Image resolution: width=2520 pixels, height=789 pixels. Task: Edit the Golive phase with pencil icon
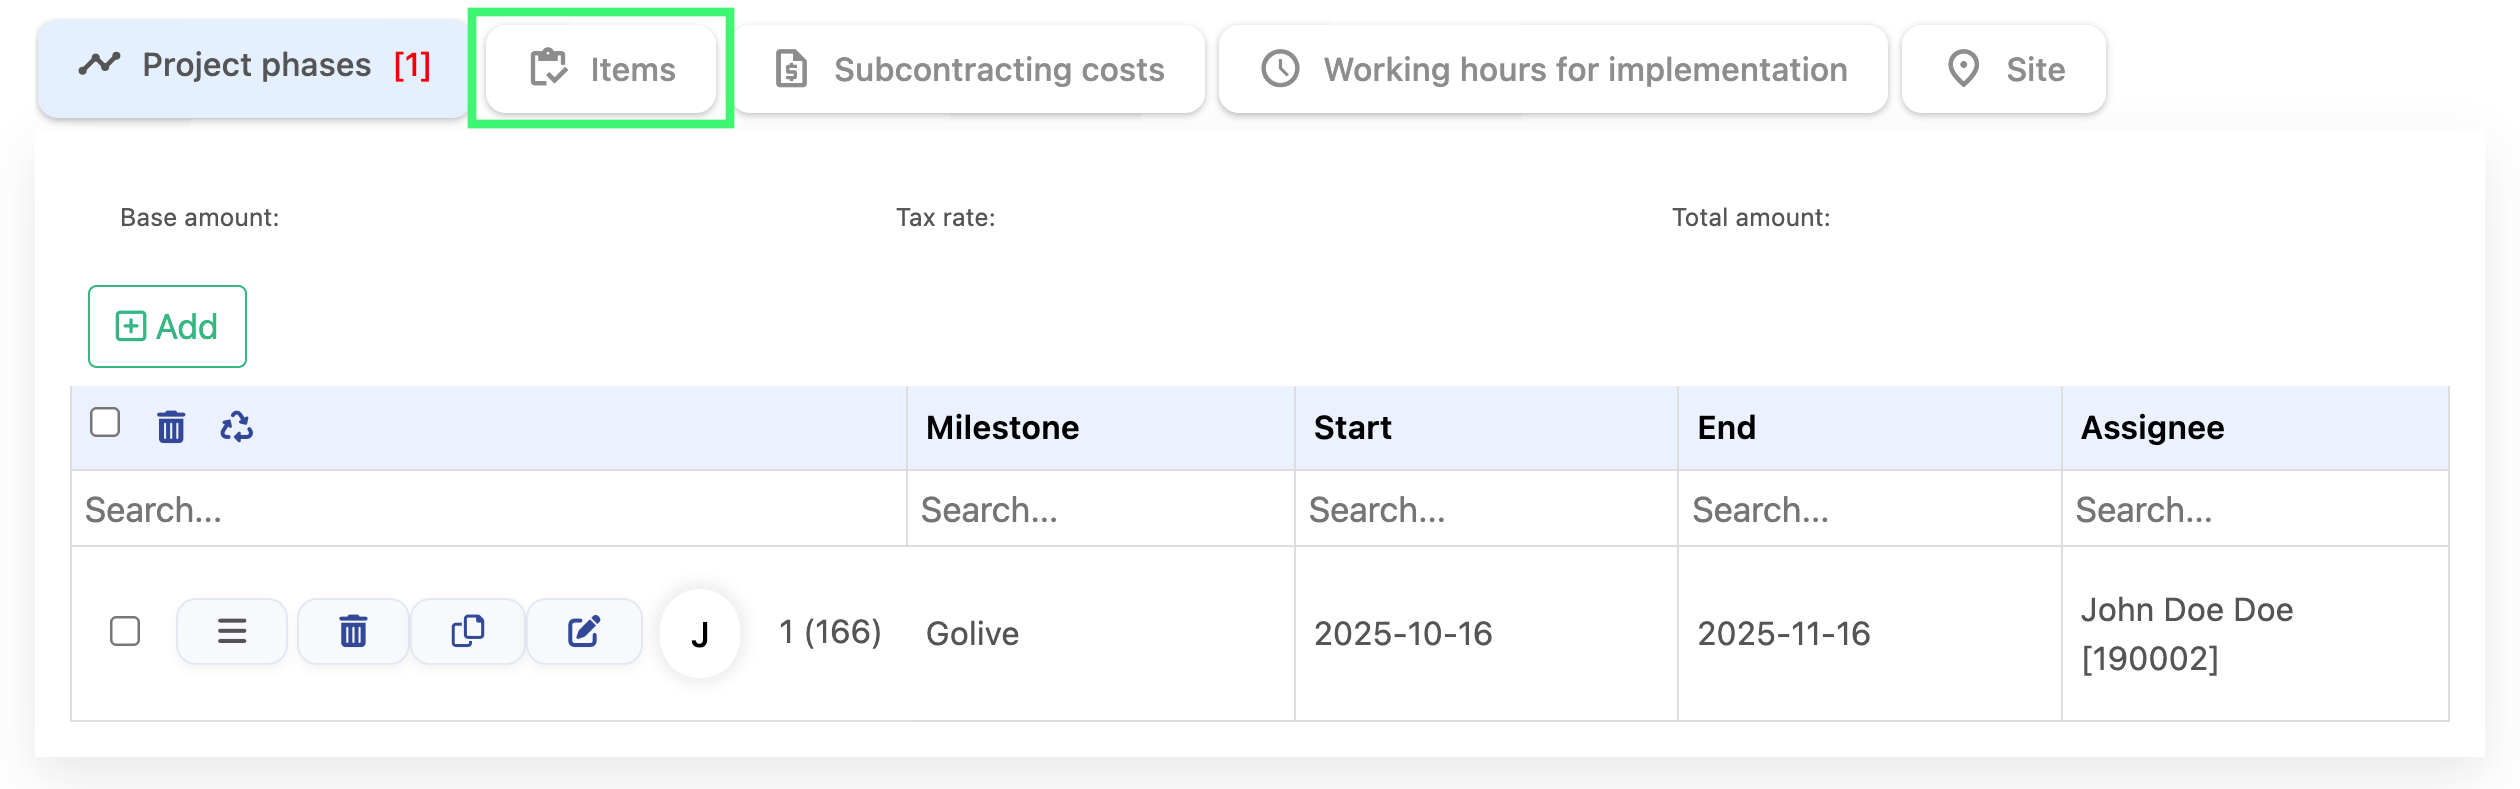click(x=584, y=632)
